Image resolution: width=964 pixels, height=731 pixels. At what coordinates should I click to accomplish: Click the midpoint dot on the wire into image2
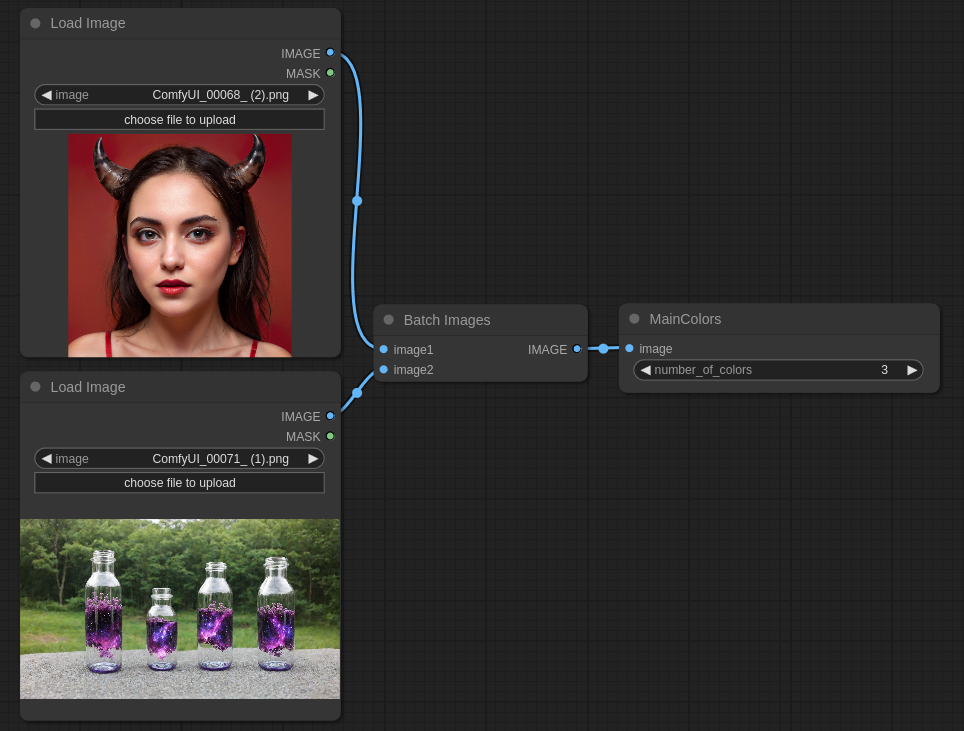point(357,392)
